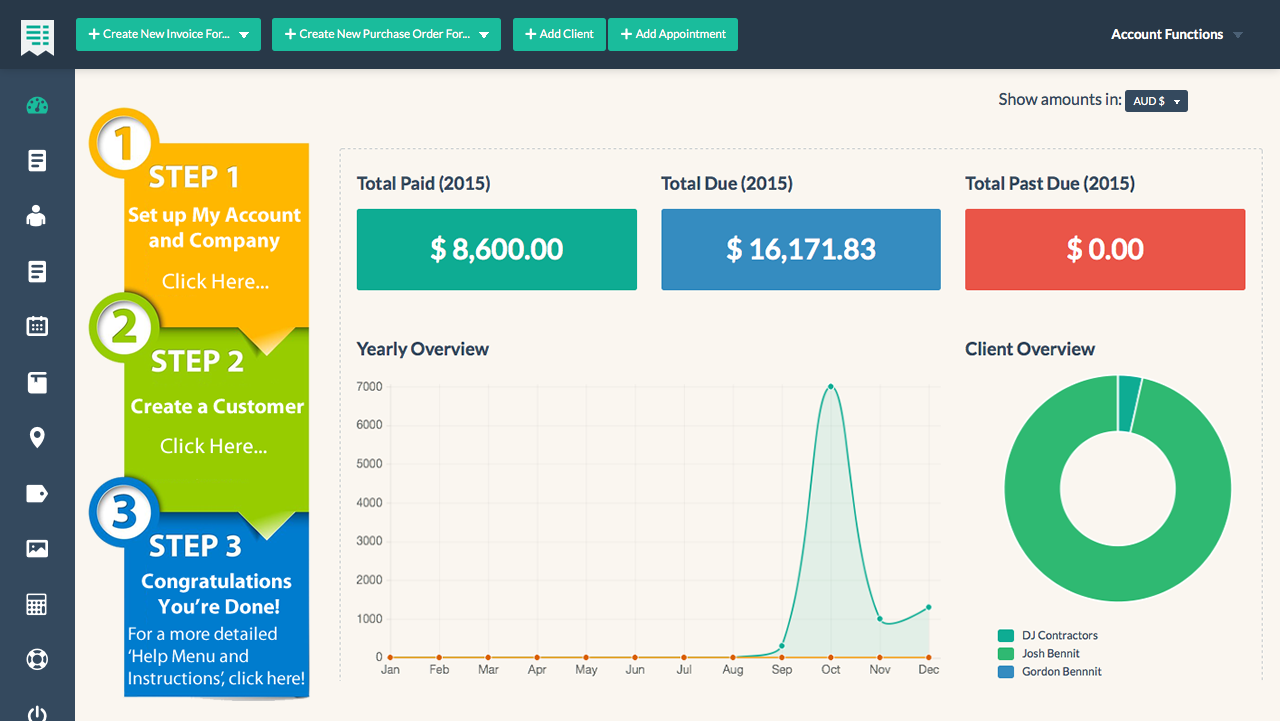Click the Add Appointment button
Image resolution: width=1280 pixels, height=721 pixels.
click(x=673, y=34)
